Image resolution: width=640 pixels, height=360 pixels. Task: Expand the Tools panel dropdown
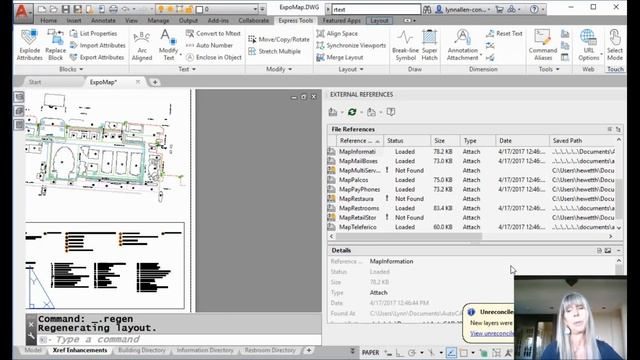click(x=549, y=69)
